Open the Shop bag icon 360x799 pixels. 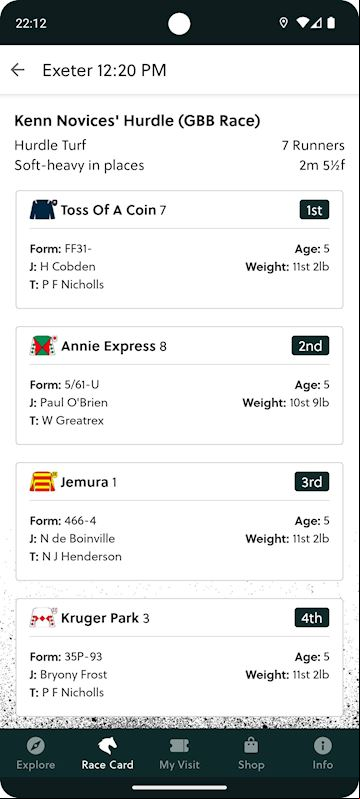pyautogui.click(x=251, y=746)
